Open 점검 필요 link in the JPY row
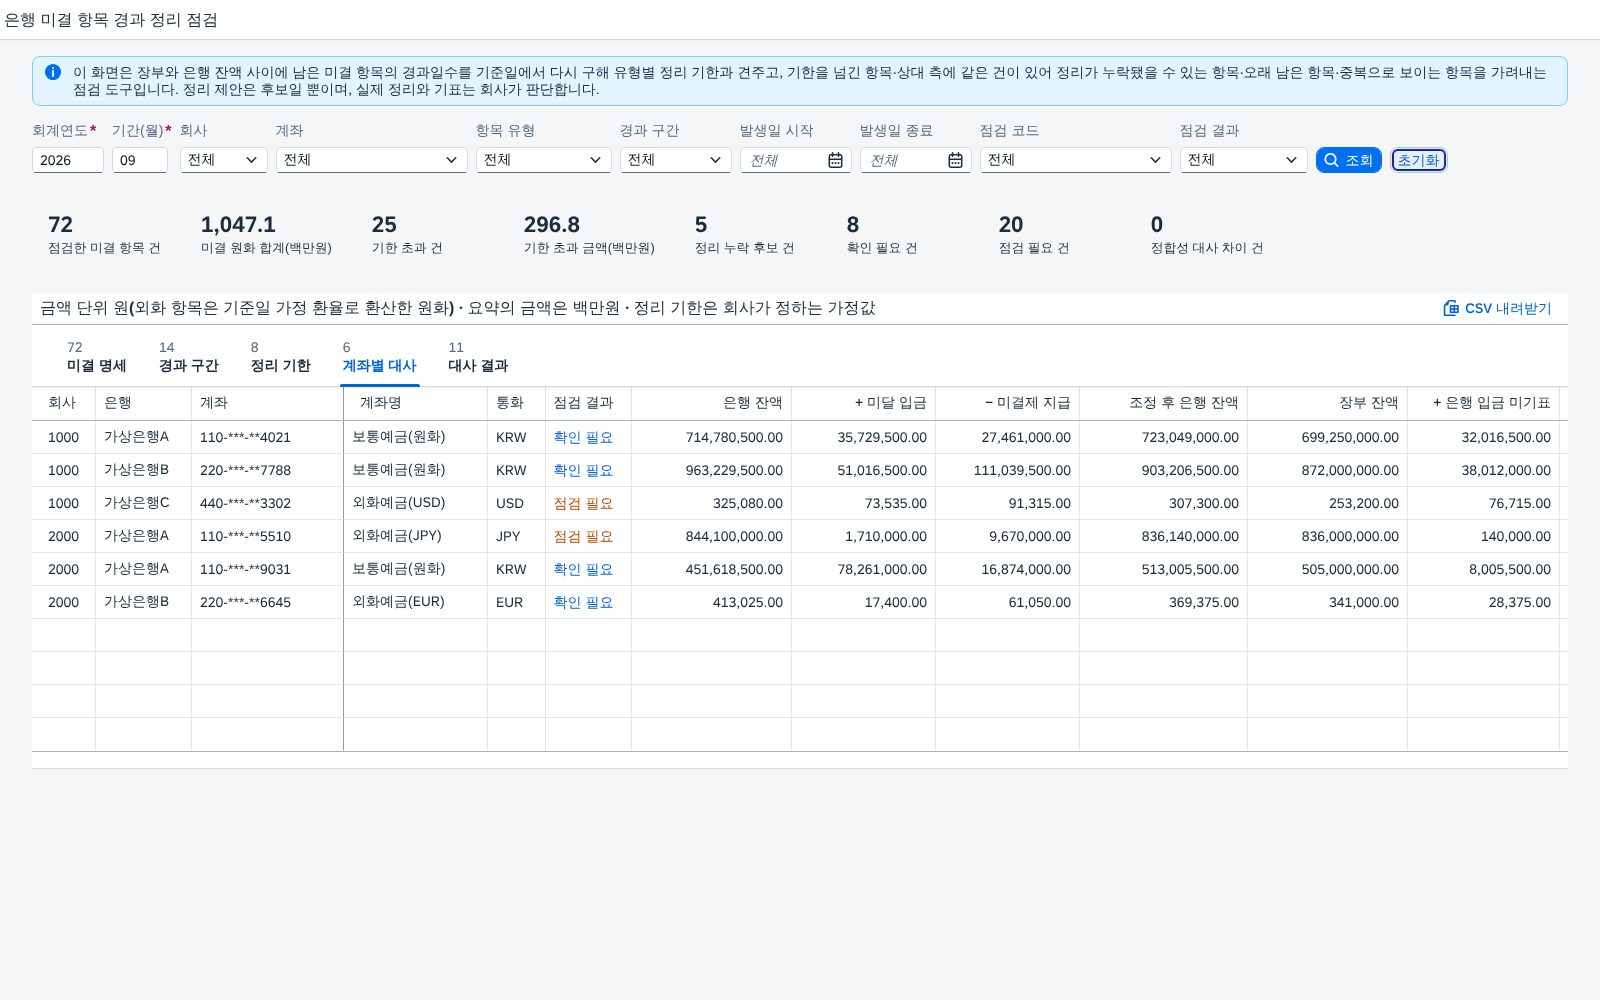The height and width of the screenshot is (1000, 1600). coord(583,536)
